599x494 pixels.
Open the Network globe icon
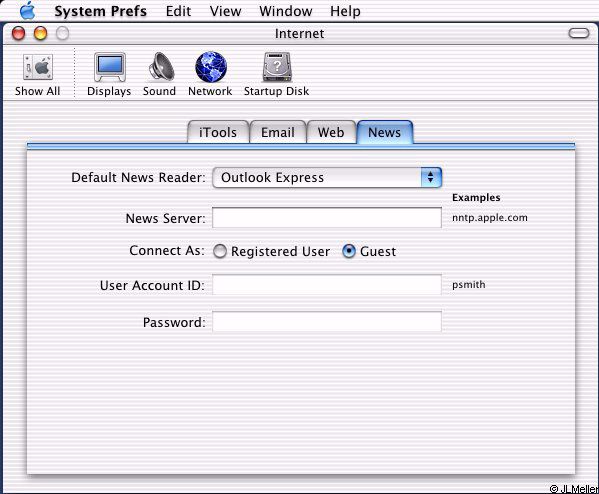211,67
